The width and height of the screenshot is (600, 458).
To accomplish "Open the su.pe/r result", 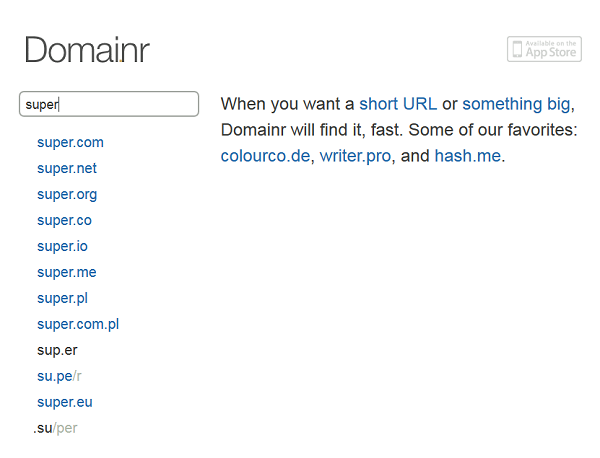I will (x=59, y=377).
